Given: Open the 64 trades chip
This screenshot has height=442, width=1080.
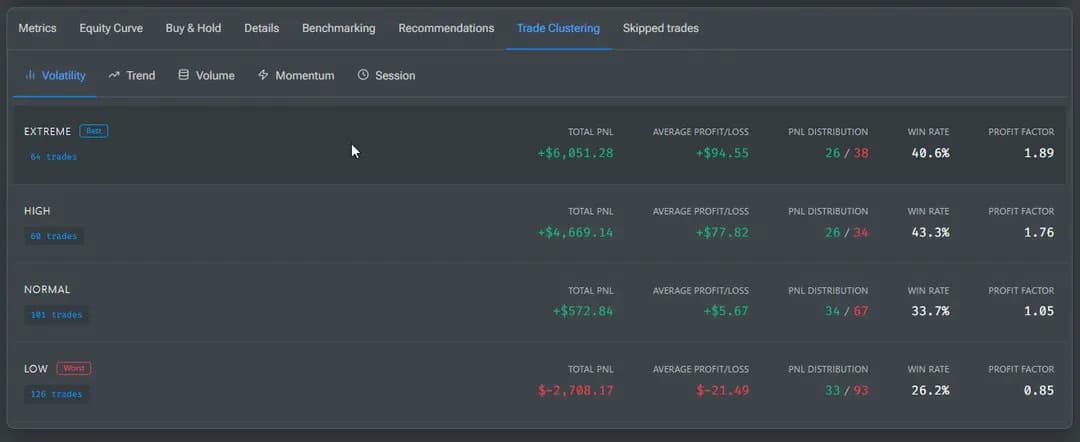Looking at the screenshot, I should point(54,157).
